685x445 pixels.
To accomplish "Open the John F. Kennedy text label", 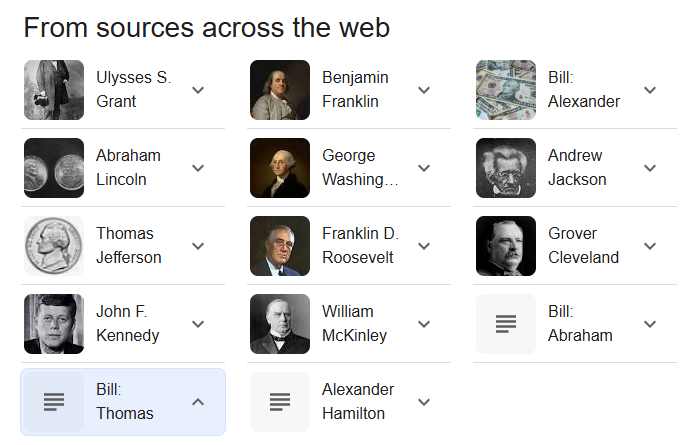I will click(127, 324).
